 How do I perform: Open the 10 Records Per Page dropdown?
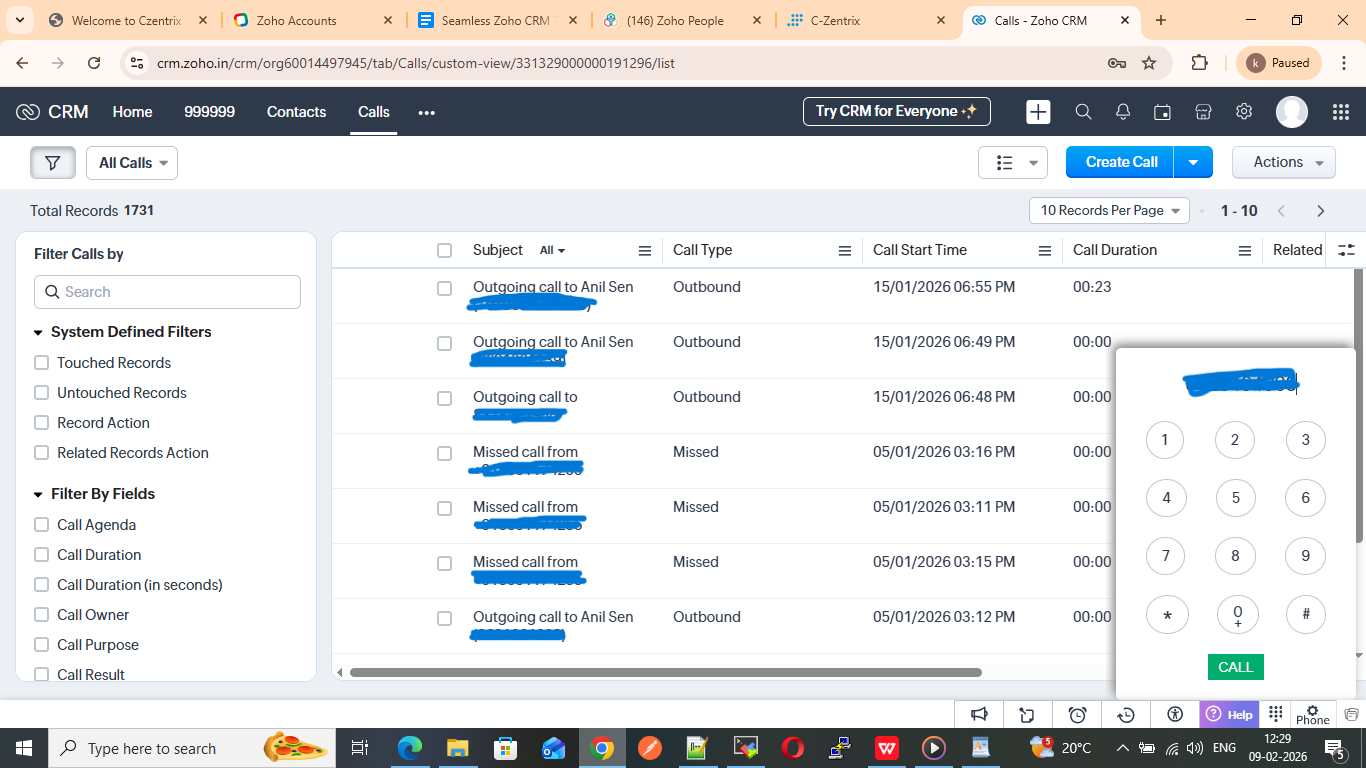(x=1109, y=211)
